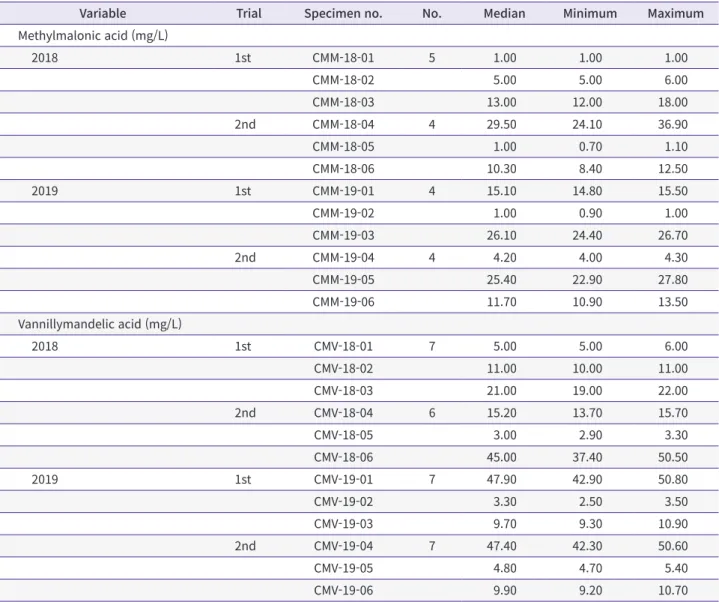Image resolution: width=719 pixels, height=602 pixels.
Task: Select median value 10.30 for CMM-18-06
Action: (501, 169)
